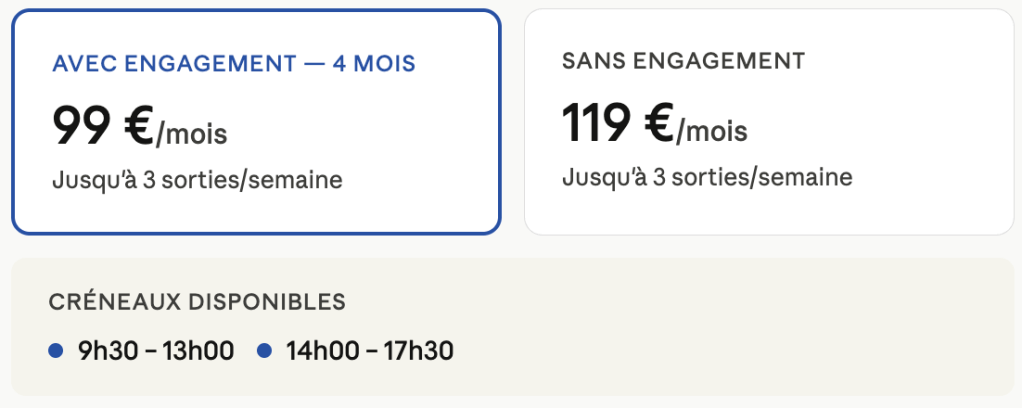This screenshot has width=1022, height=408.
Task: Click the blue dot beside 14h00 – 17h30
Action: coord(265,350)
